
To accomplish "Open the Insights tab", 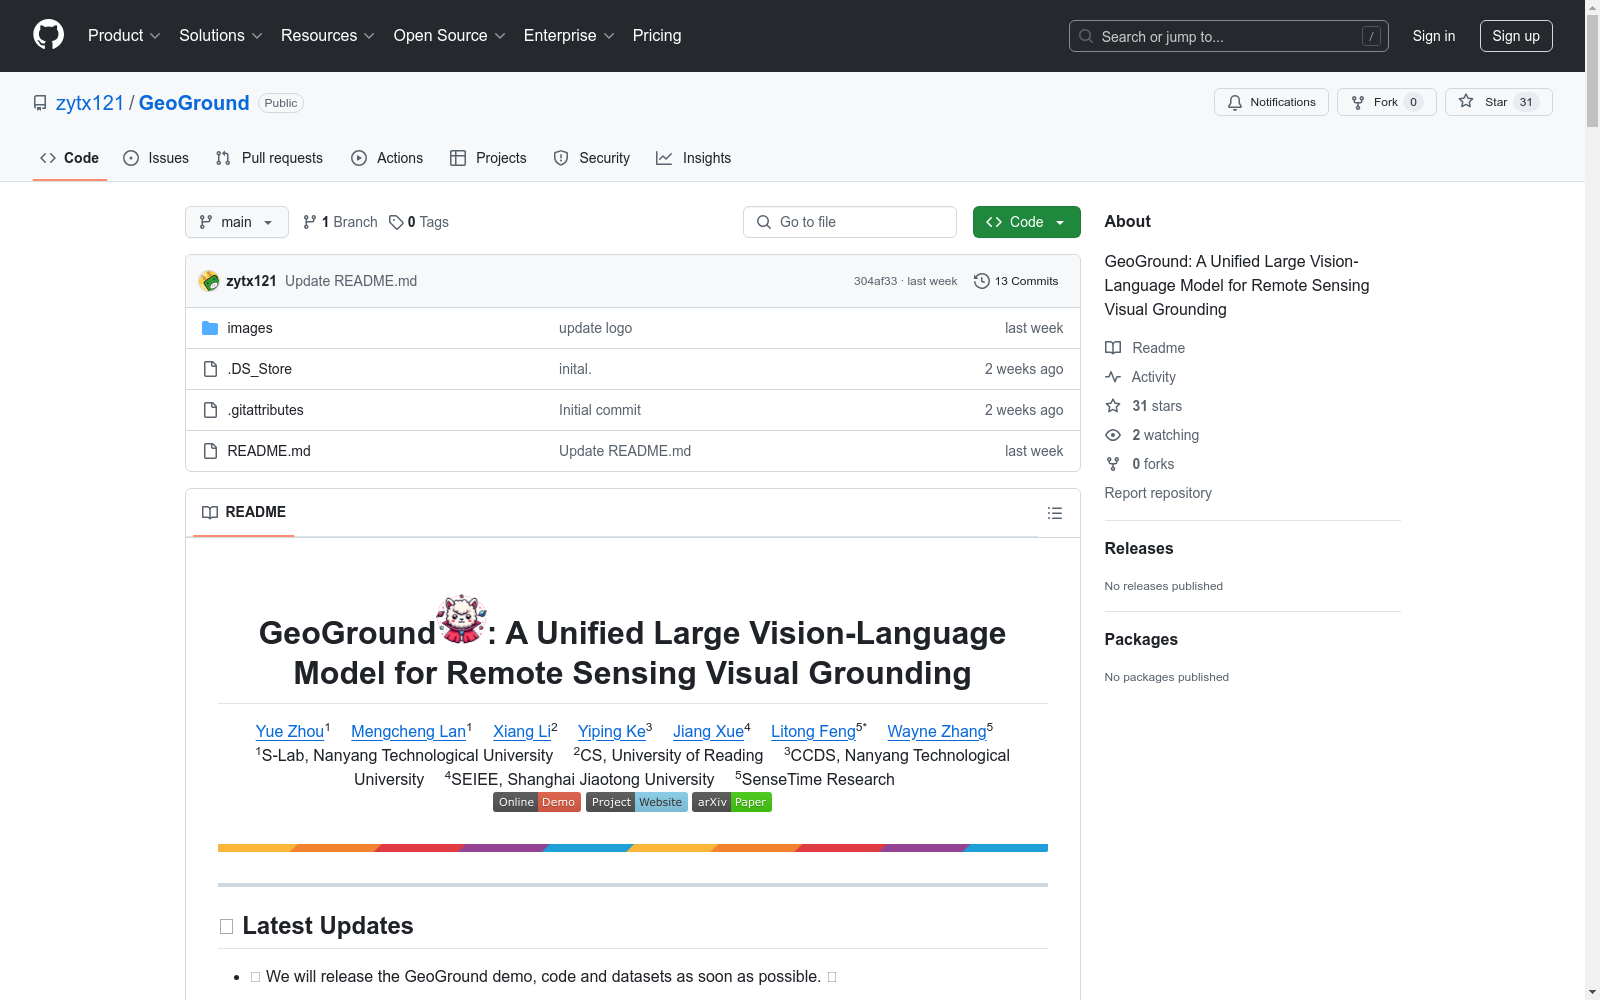I will (694, 158).
